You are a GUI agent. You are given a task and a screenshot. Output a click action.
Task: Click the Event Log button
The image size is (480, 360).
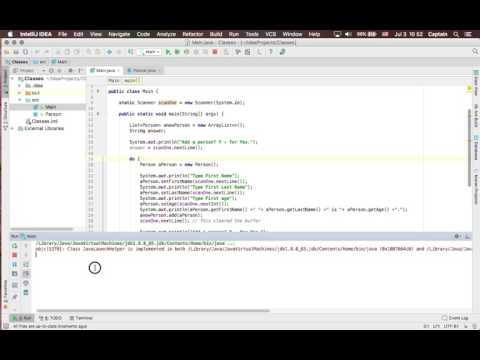tap(455, 318)
